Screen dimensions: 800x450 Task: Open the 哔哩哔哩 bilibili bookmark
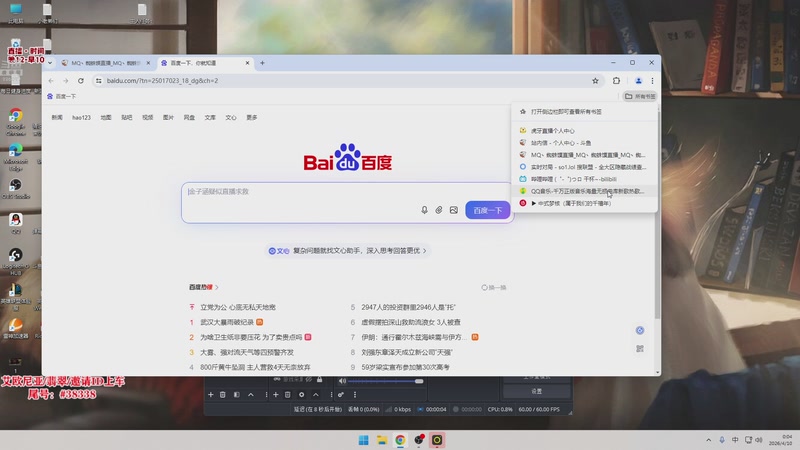pyautogui.click(x=585, y=179)
